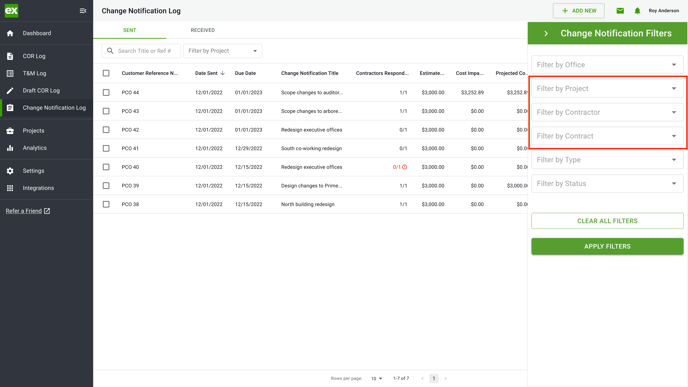The image size is (688, 387).
Task: Click the Date Sent sort arrow
Action: (222, 73)
